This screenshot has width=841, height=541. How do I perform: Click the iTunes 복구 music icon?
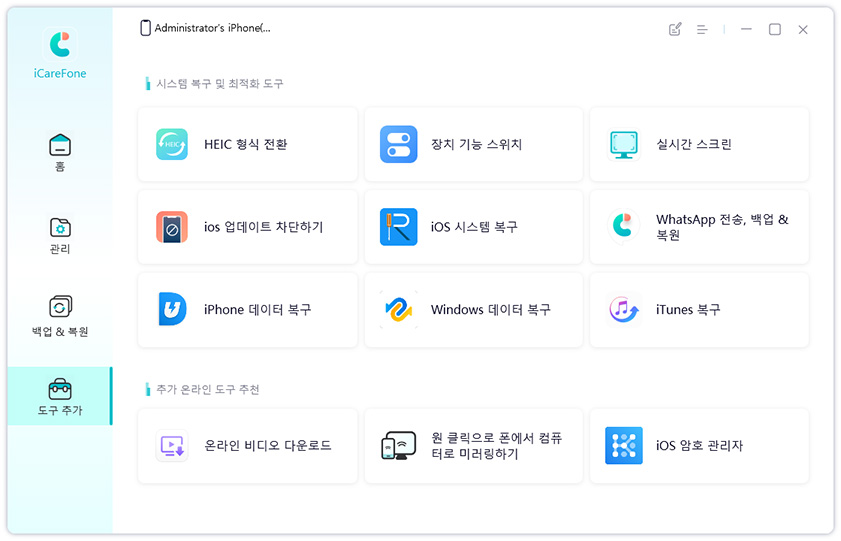pyautogui.click(x=624, y=309)
